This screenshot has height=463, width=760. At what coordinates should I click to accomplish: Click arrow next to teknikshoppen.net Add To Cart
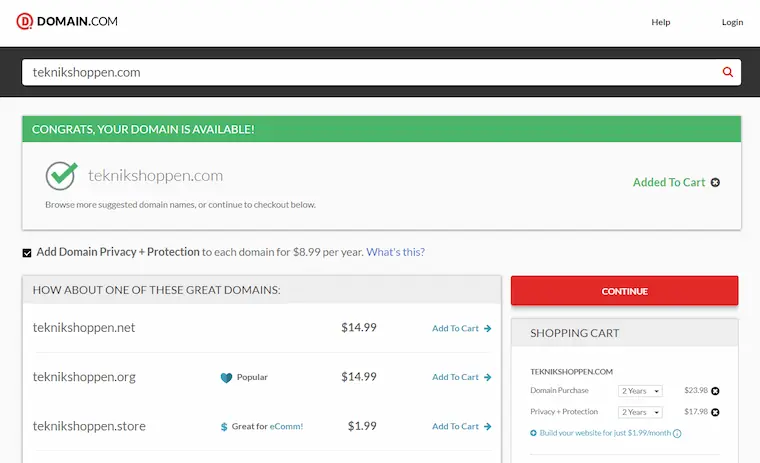pyautogui.click(x=488, y=328)
